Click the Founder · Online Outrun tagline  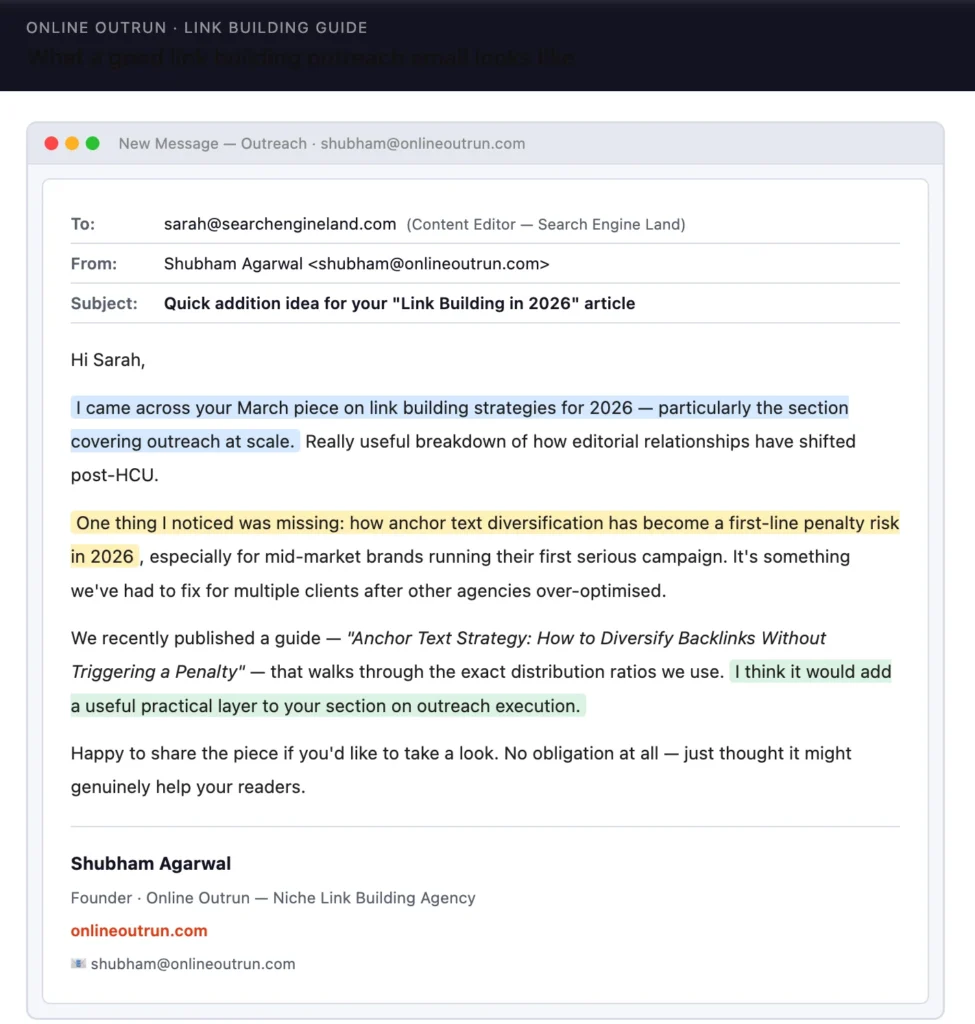coord(272,898)
